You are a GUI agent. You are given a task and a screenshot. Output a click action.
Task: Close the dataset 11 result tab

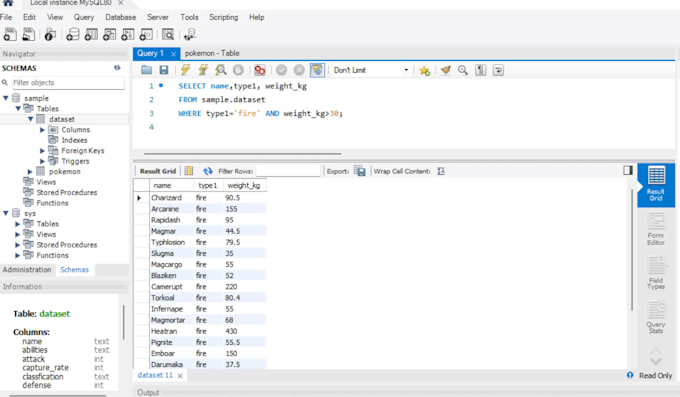(x=180, y=376)
